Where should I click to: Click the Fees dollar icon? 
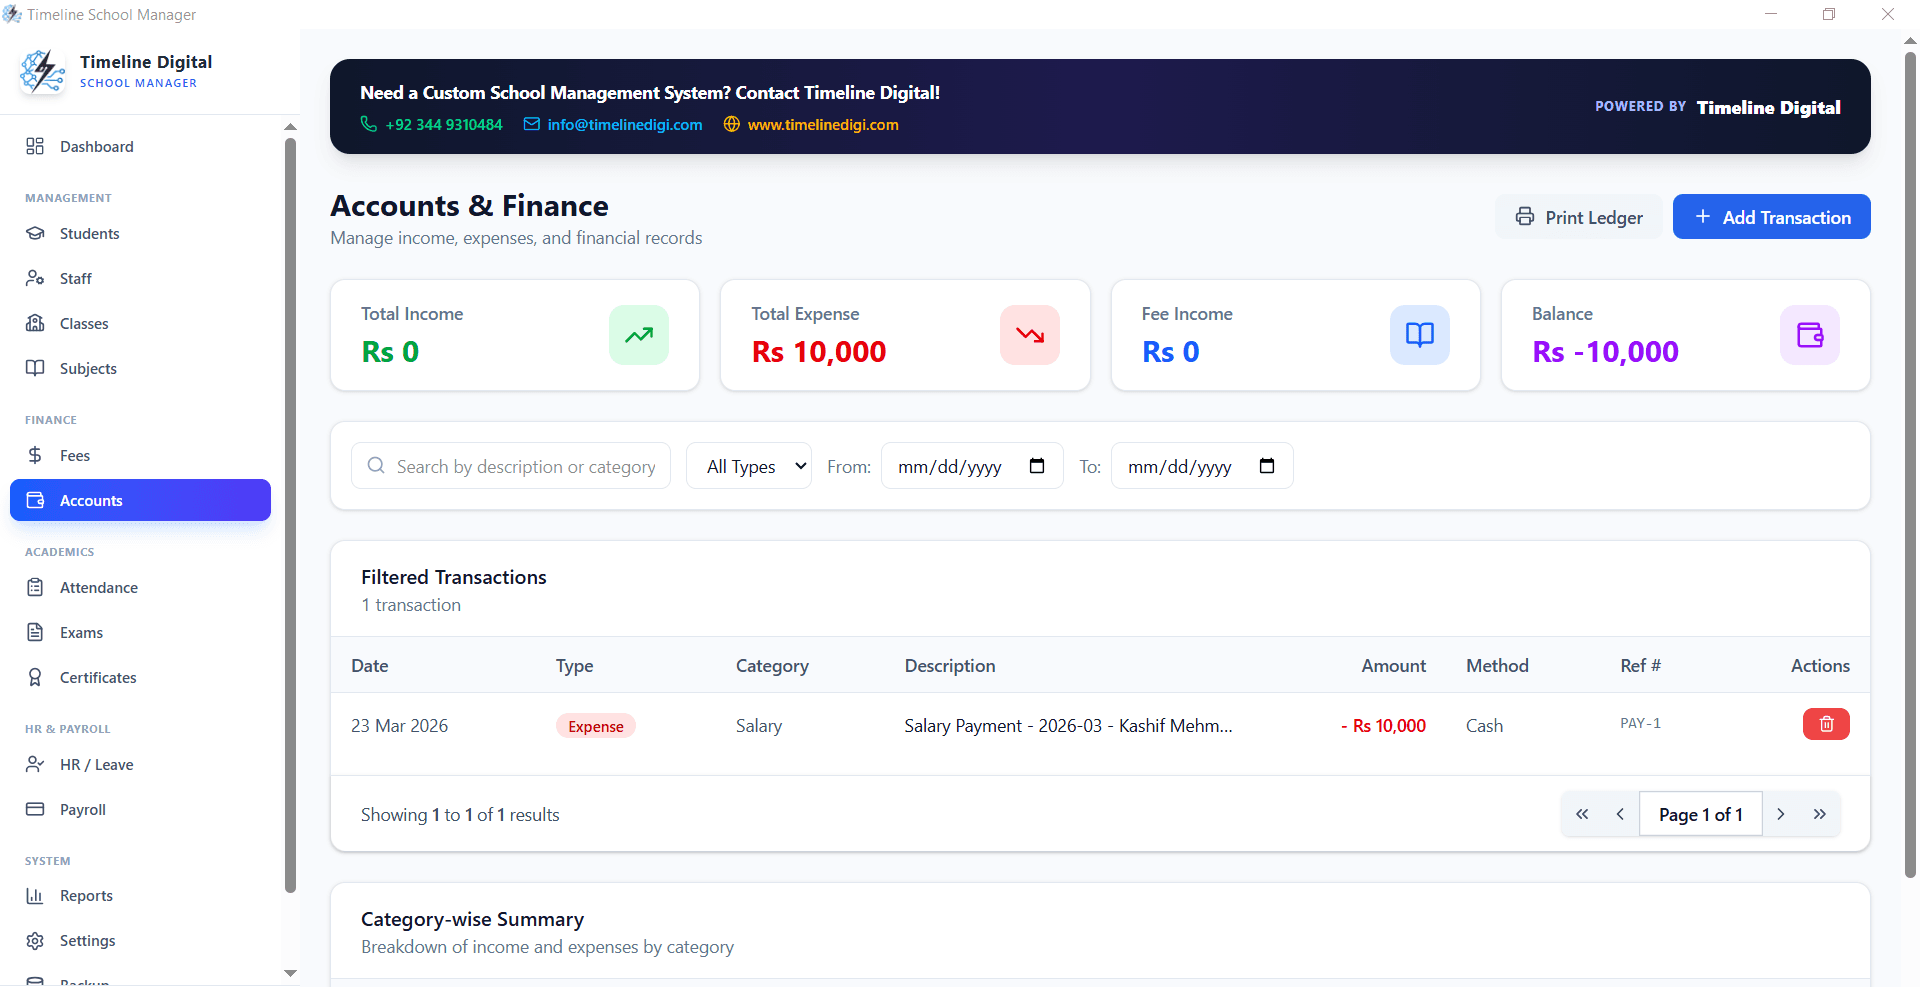click(35, 455)
